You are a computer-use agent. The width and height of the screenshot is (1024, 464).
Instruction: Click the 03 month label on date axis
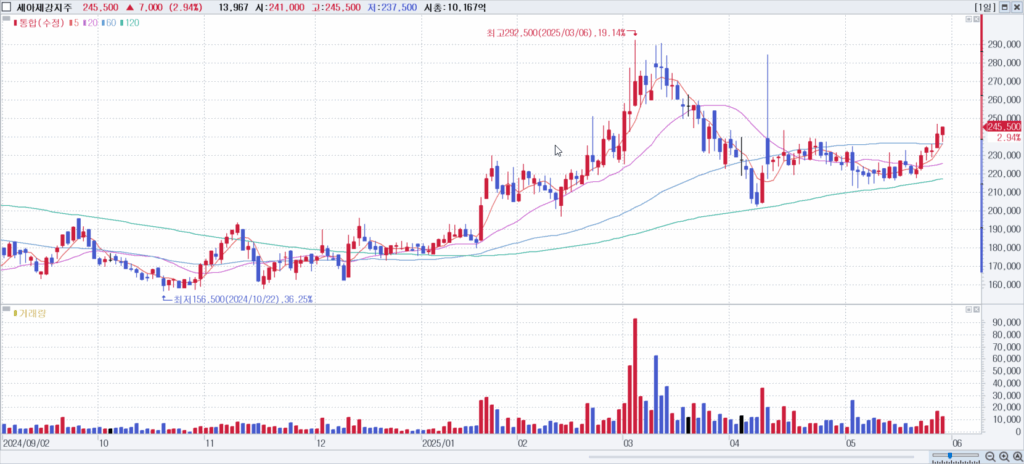(x=628, y=442)
